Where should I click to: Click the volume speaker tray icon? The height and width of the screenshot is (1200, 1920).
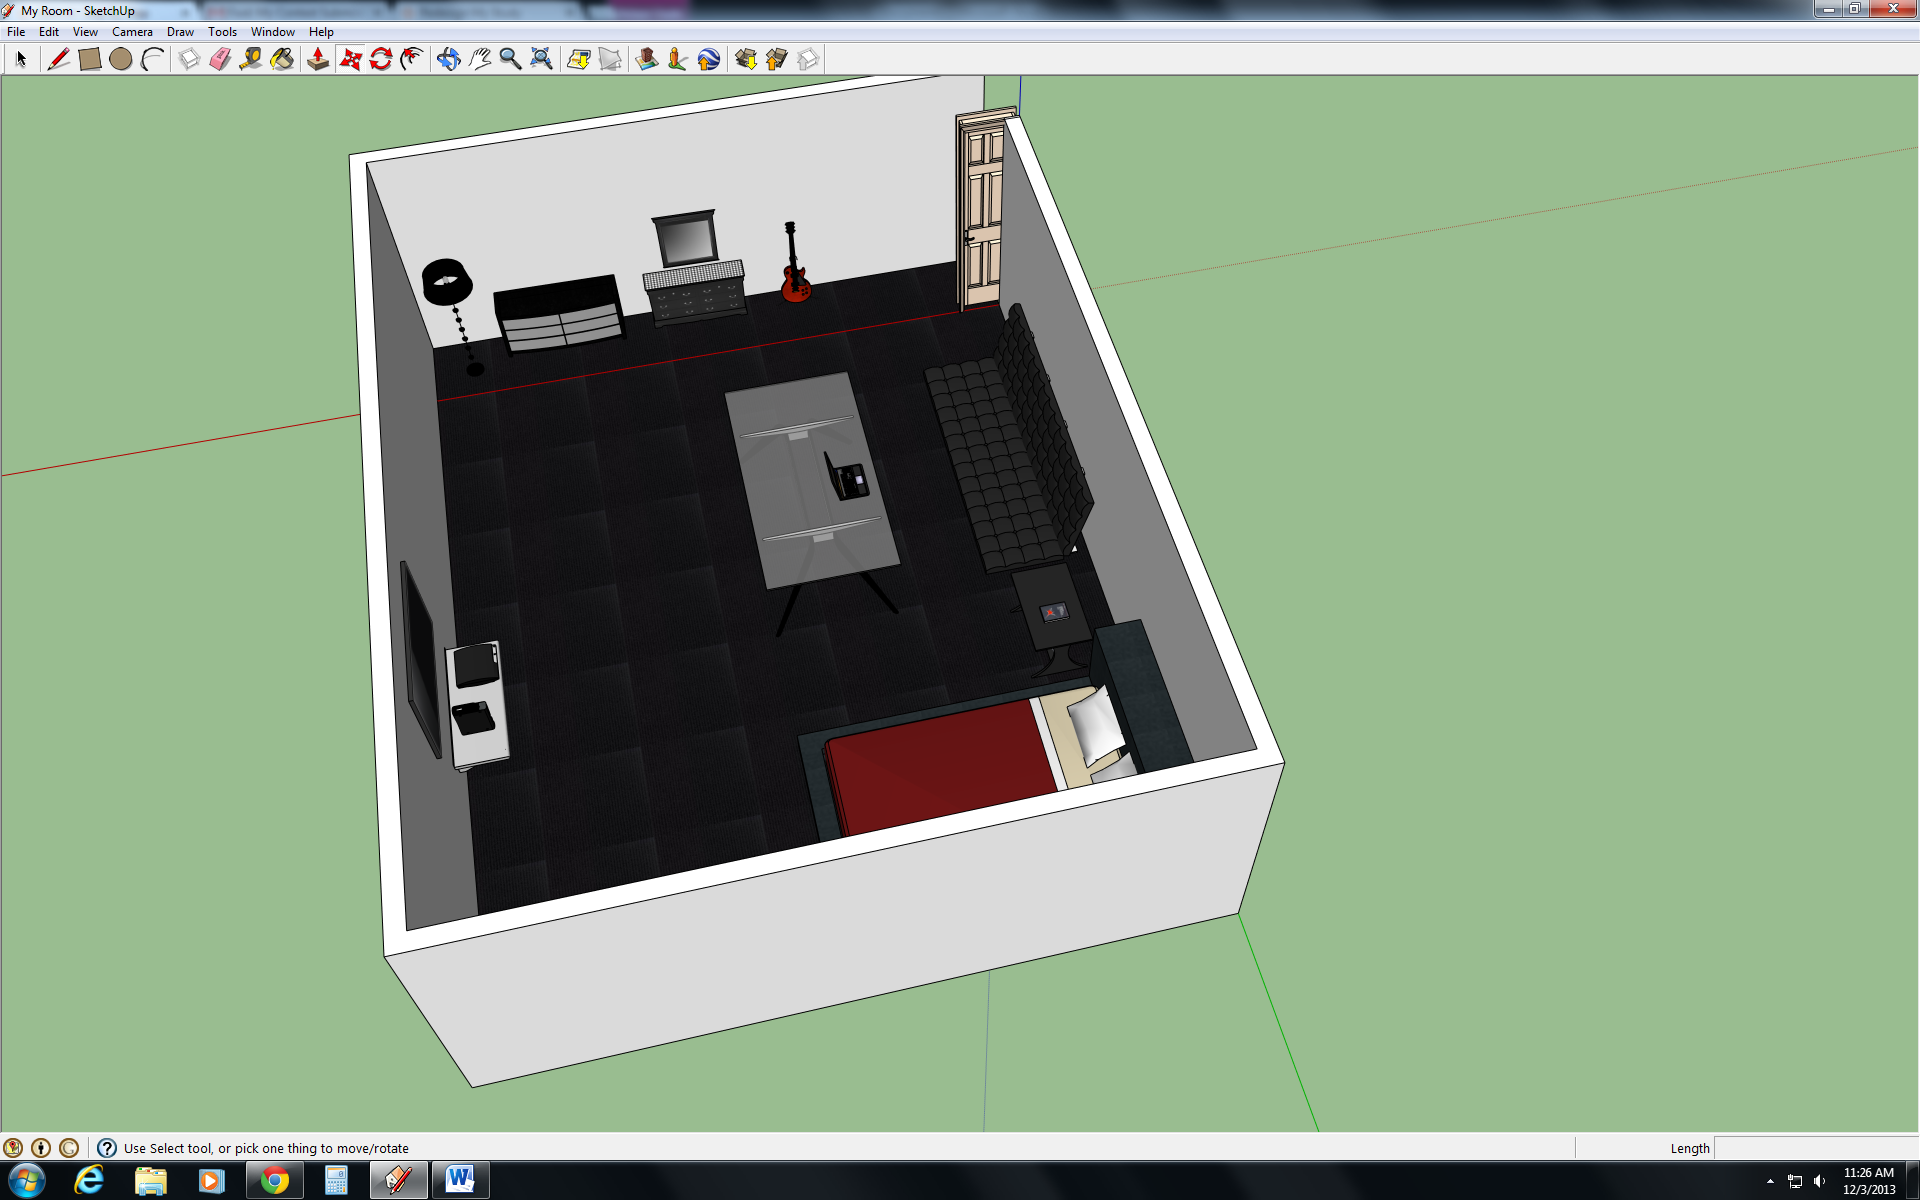[1820, 1181]
